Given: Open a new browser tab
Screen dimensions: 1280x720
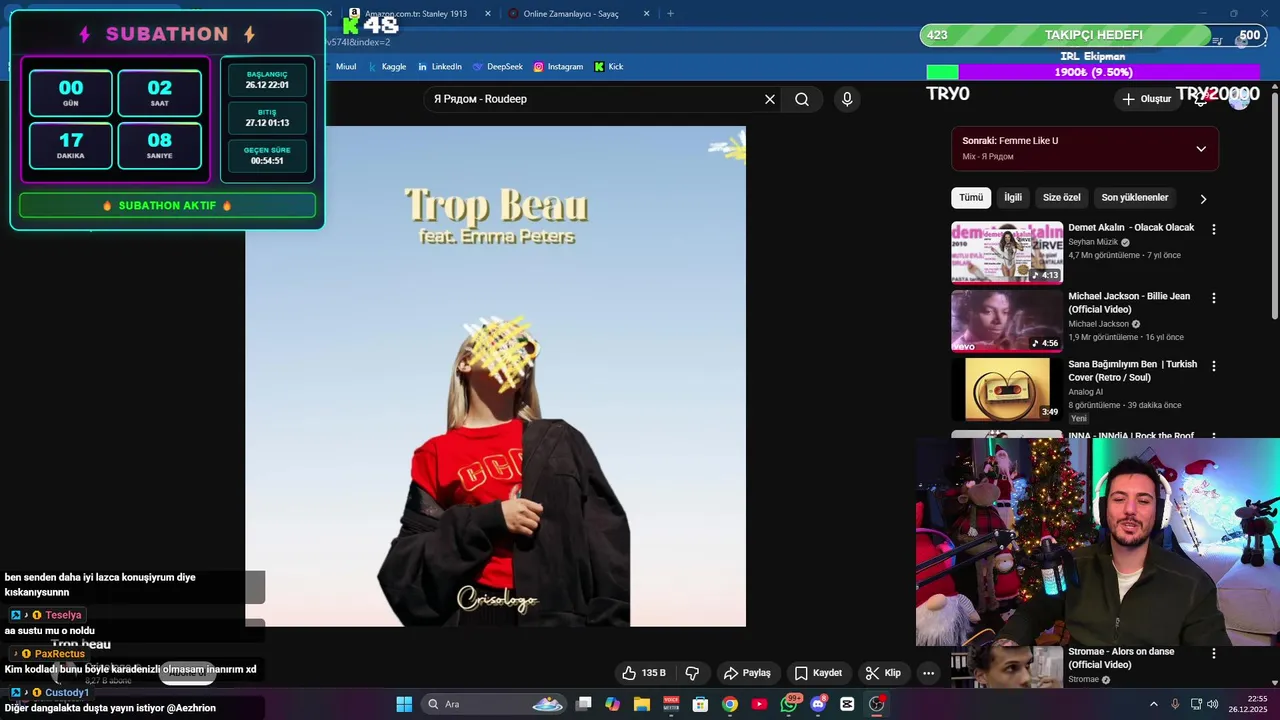Looking at the screenshot, I should (x=670, y=14).
